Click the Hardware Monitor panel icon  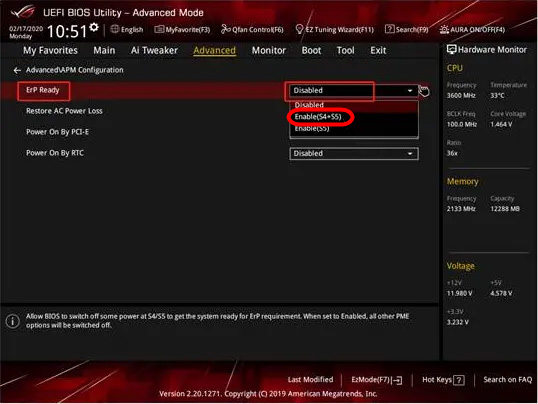point(451,49)
